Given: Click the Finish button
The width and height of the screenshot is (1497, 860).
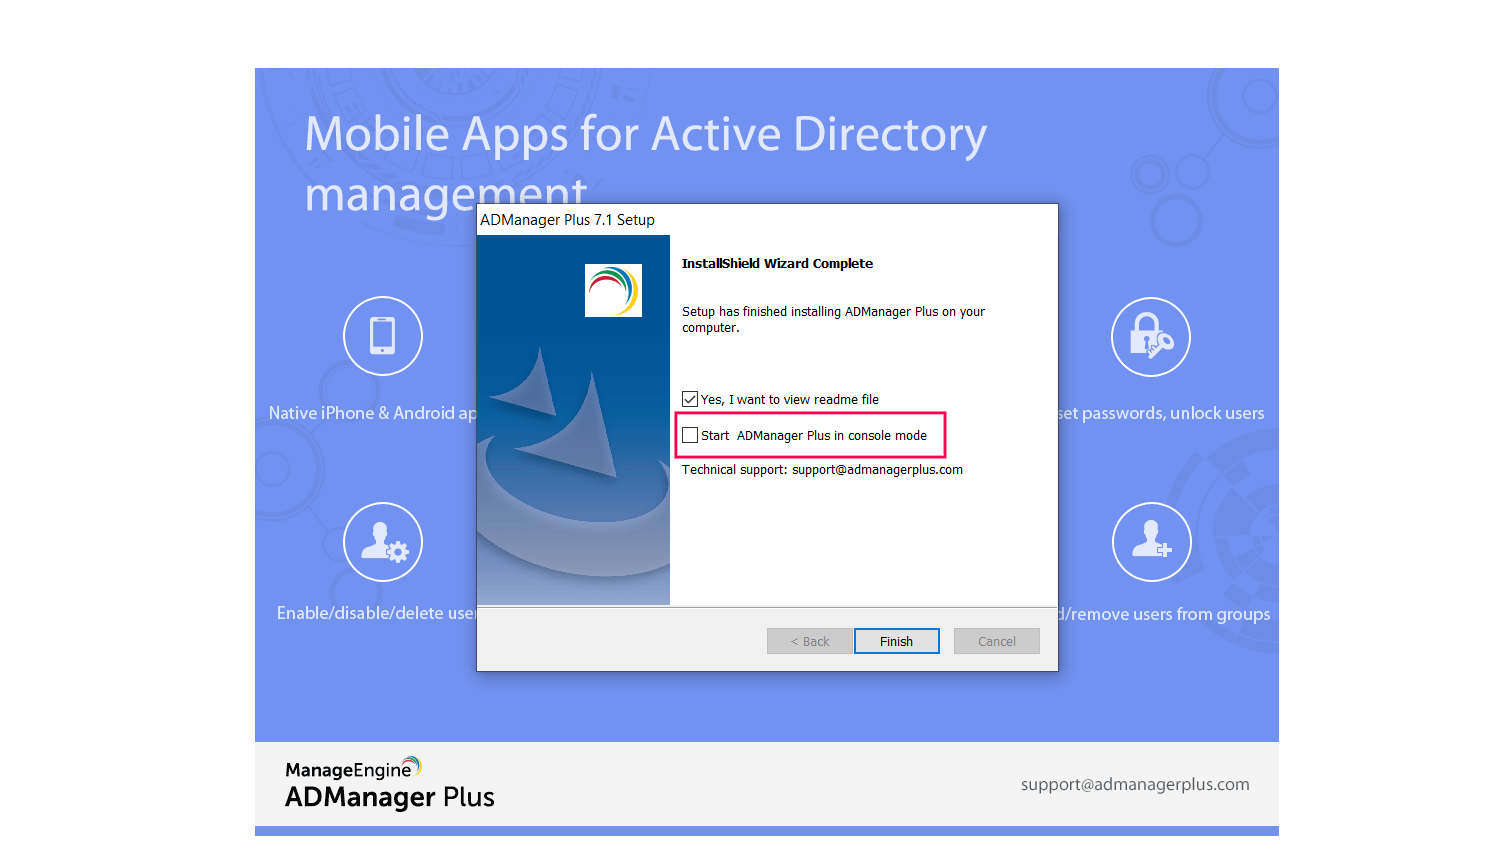Looking at the screenshot, I should pos(896,641).
